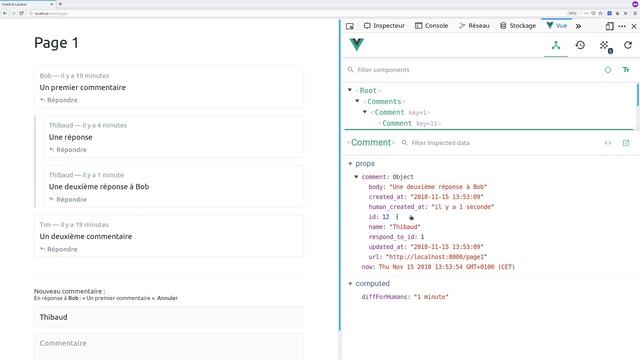640x360 pixels.
Task: Collapse the Root tree node
Action: coord(350,90)
